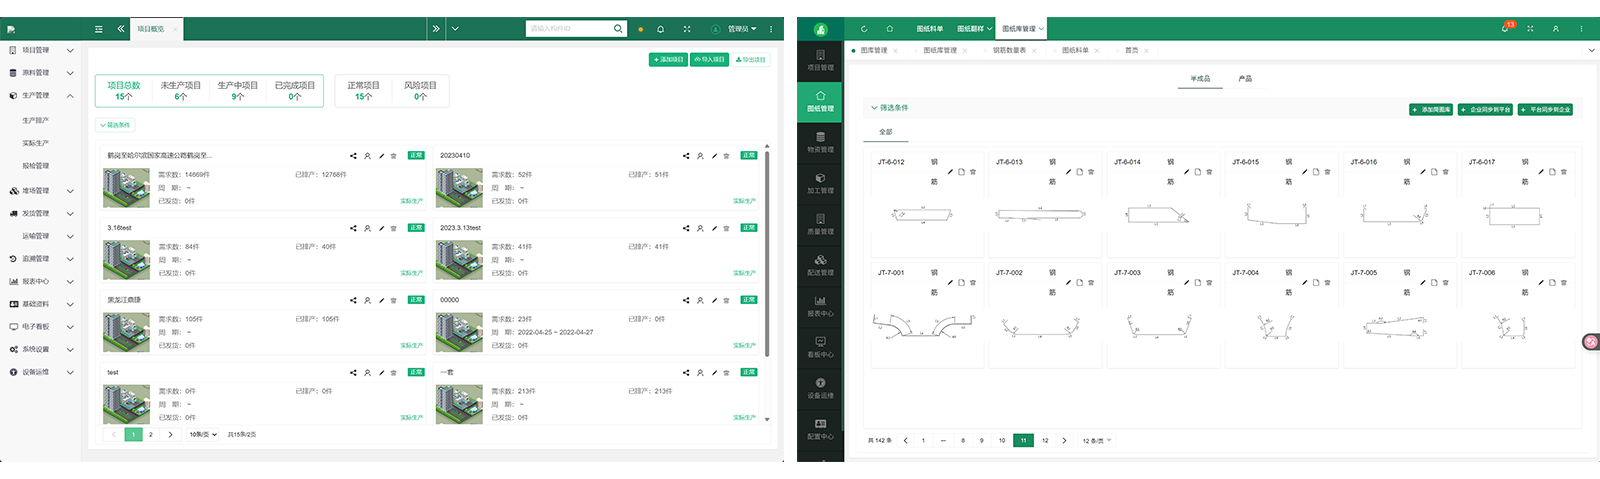1600x479 pixels.
Task: Expand 筛选条件 filter in the drawing library
Action: tap(890, 108)
